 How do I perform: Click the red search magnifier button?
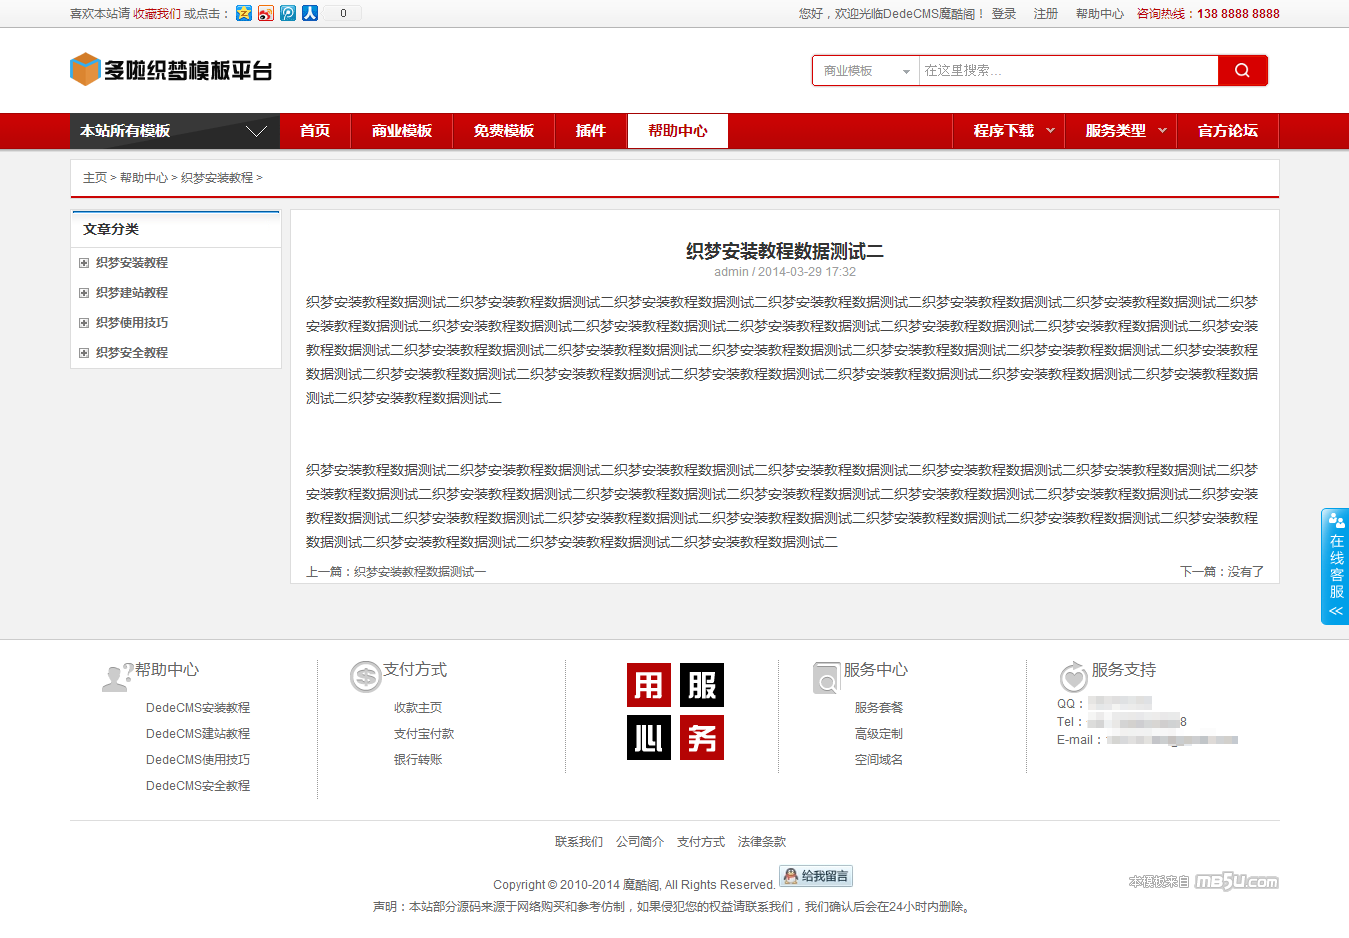[x=1242, y=71]
